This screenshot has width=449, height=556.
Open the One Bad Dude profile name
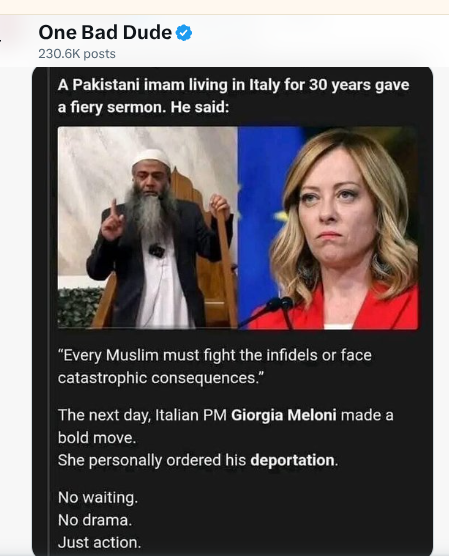pyautogui.click(x=105, y=32)
